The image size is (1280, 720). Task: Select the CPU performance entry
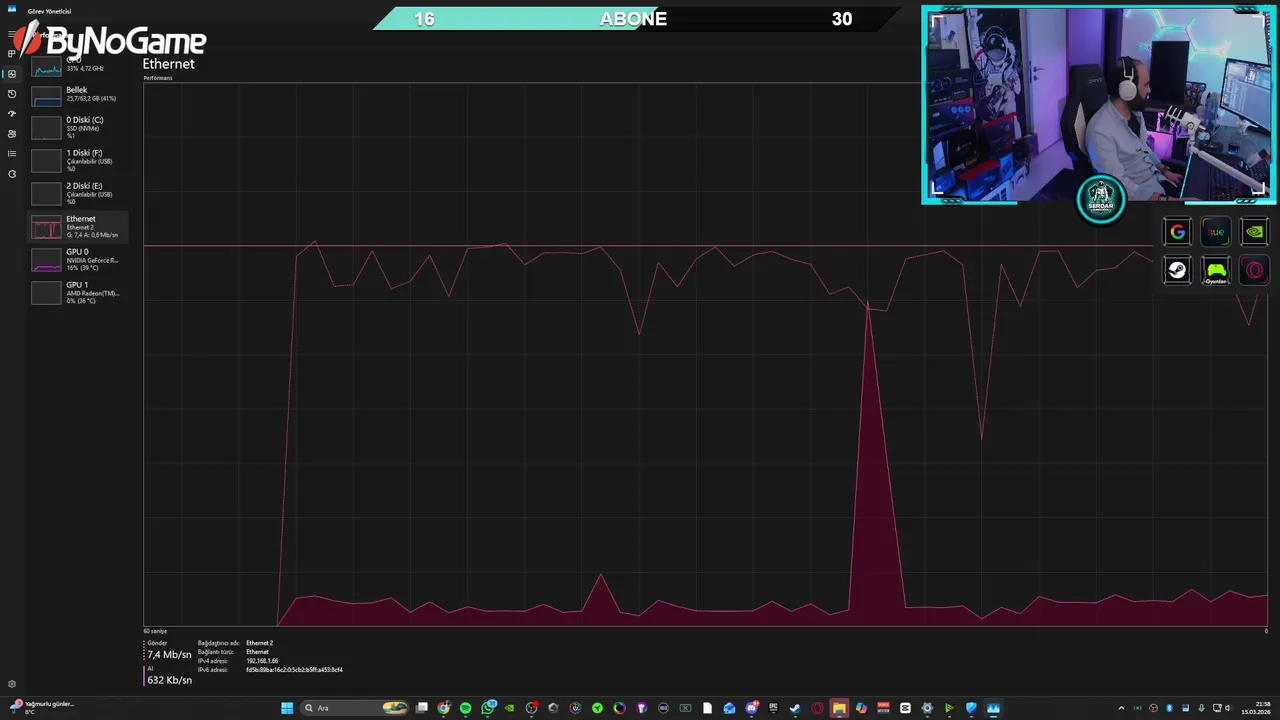[78, 65]
